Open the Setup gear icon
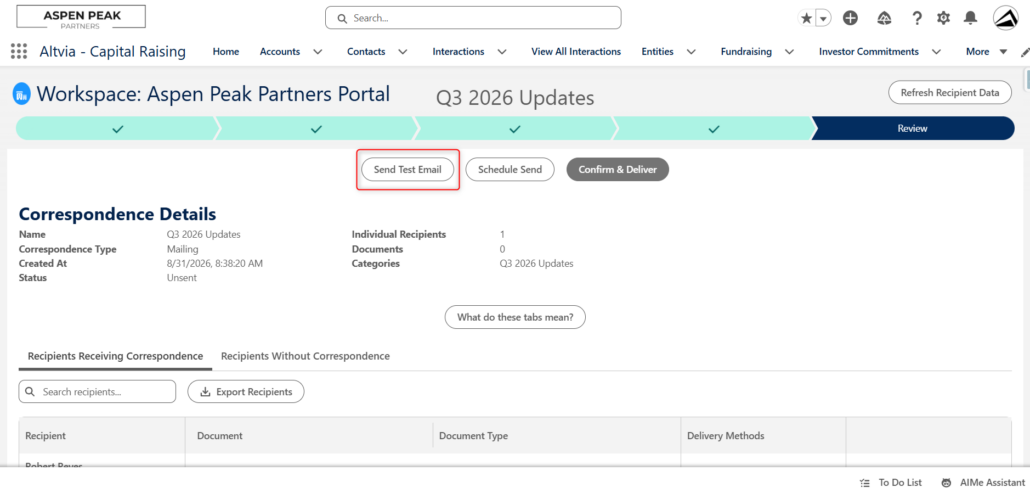The width and height of the screenshot is (1030, 493). [x=943, y=18]
